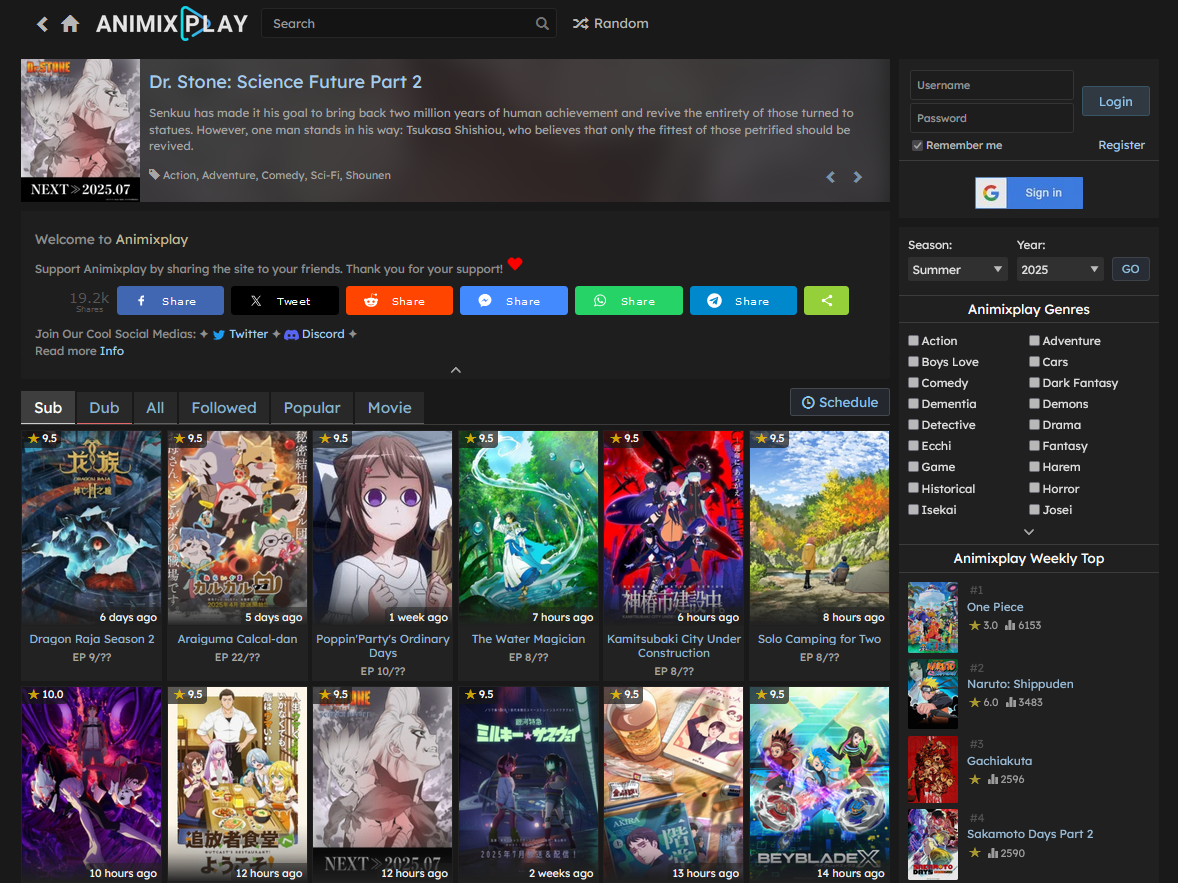Switch to the Dub tab
Image resolution: width=1178 pixels, height=883 pixels.
(x=104, y=408)
